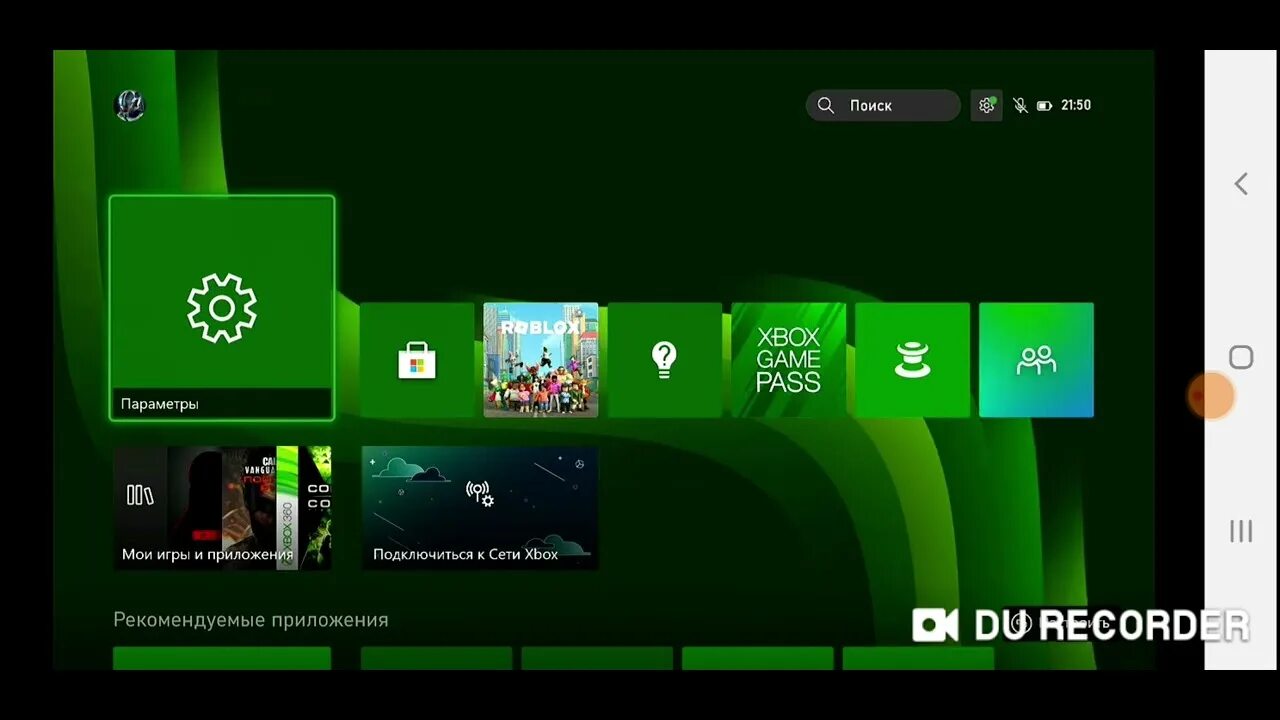Click the magnifier icon in search box
Viewport: 1280px width, 720px height.
pyautogui.click(x=826, y=105)
